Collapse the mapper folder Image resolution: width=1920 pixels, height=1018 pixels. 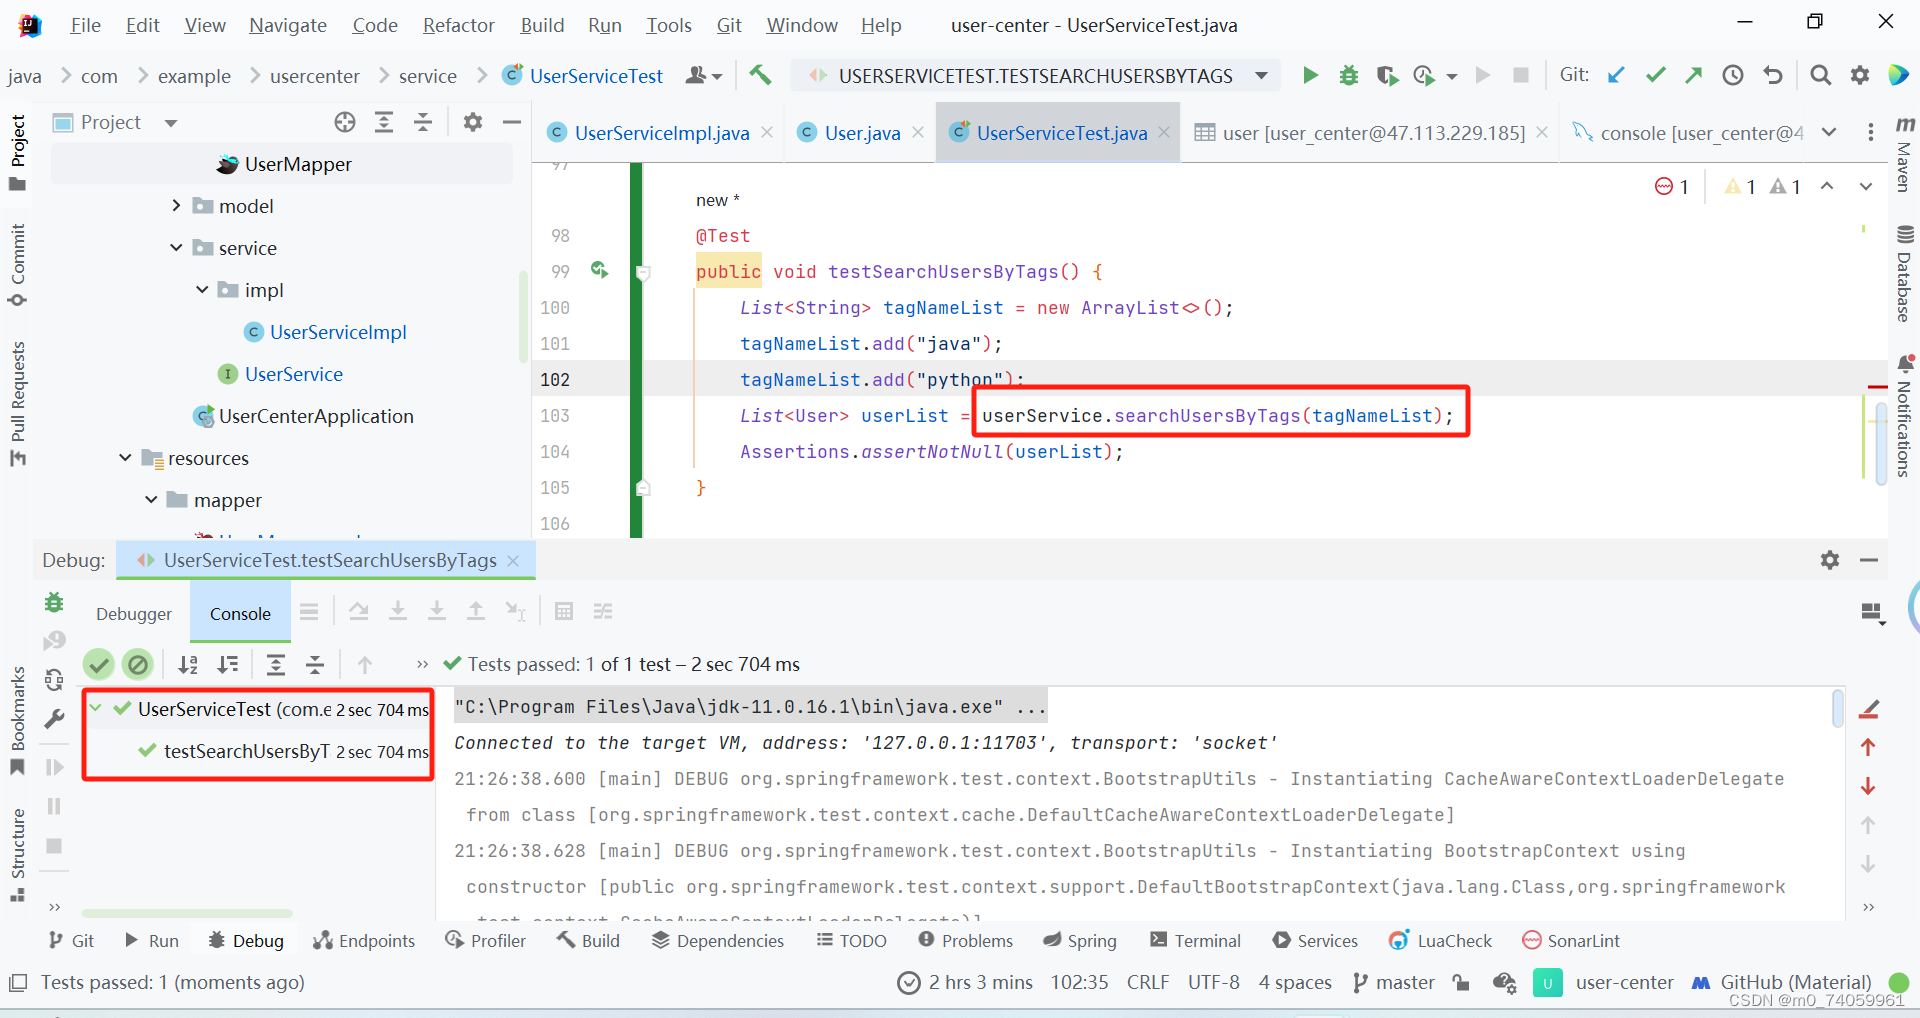[151, 500]
